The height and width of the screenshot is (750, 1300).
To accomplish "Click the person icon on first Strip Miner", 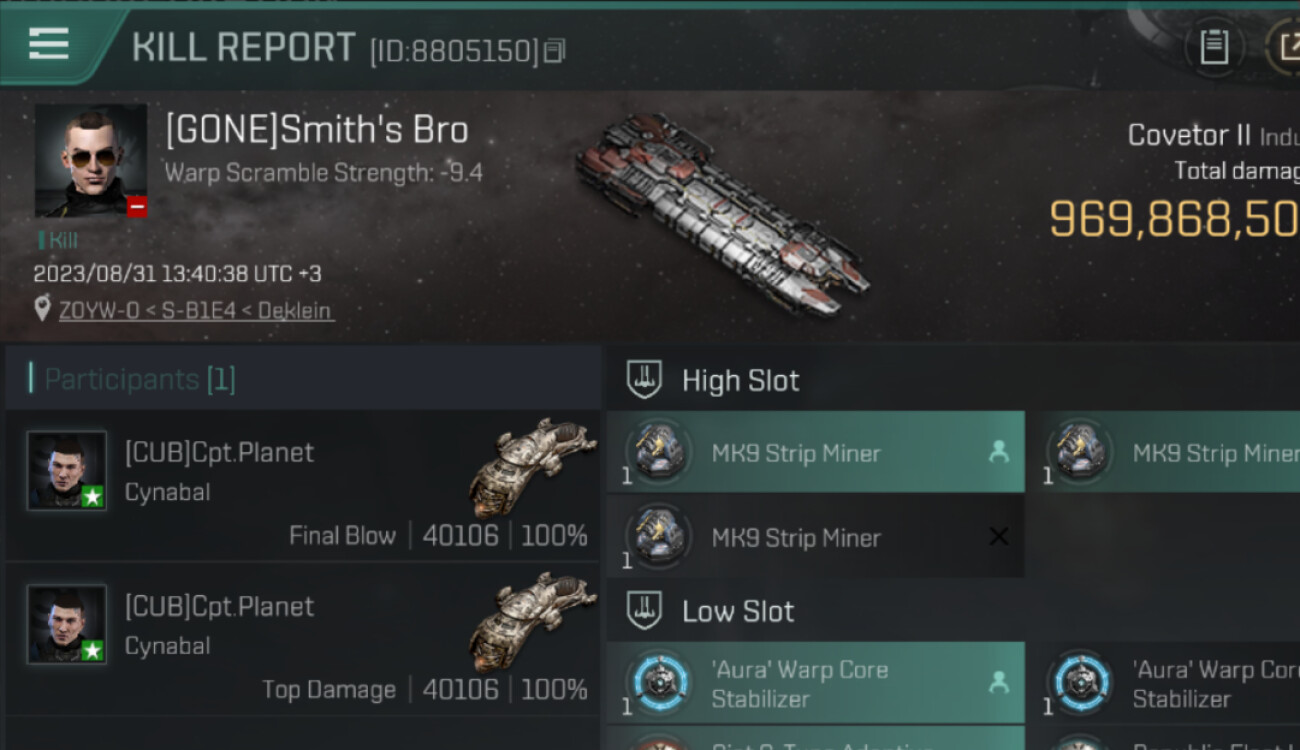I will [x=998, y=452].
